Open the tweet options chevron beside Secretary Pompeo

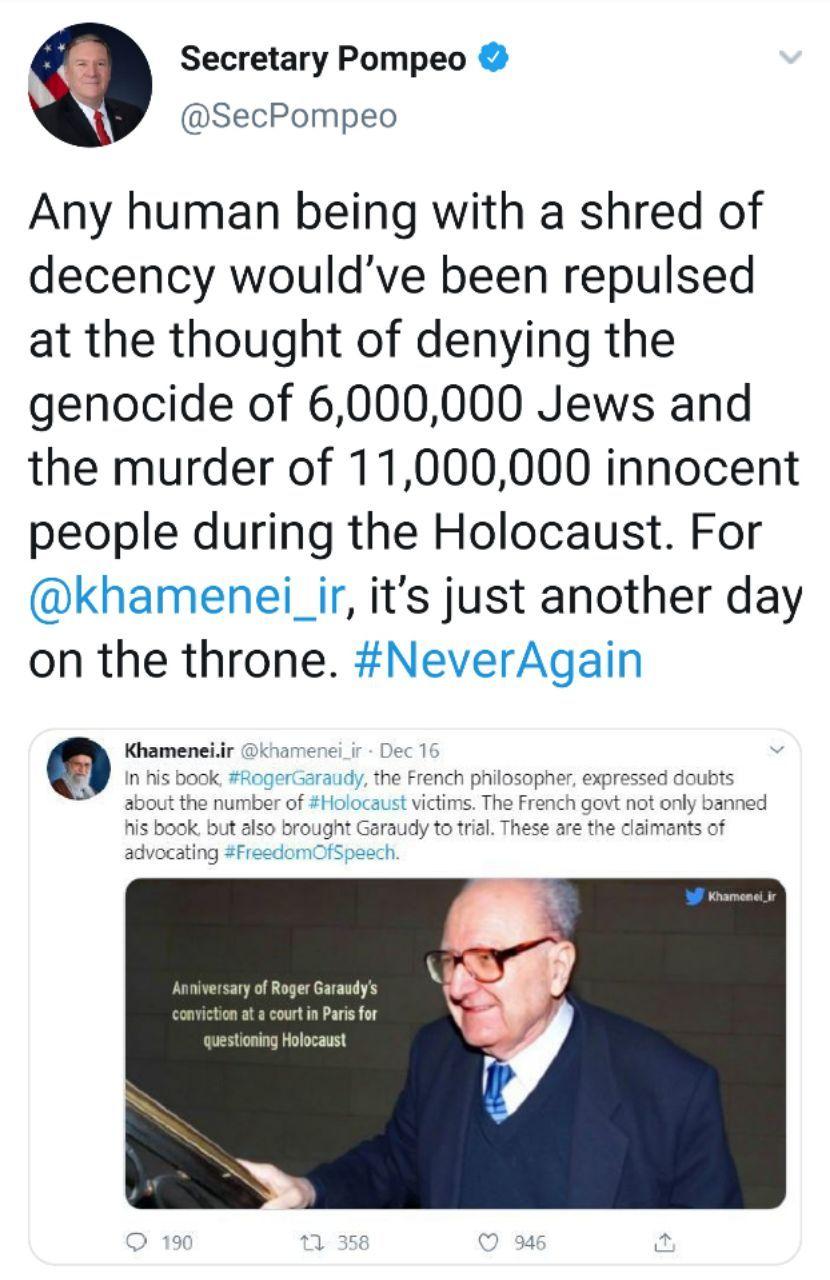click(x=790, y=58)
